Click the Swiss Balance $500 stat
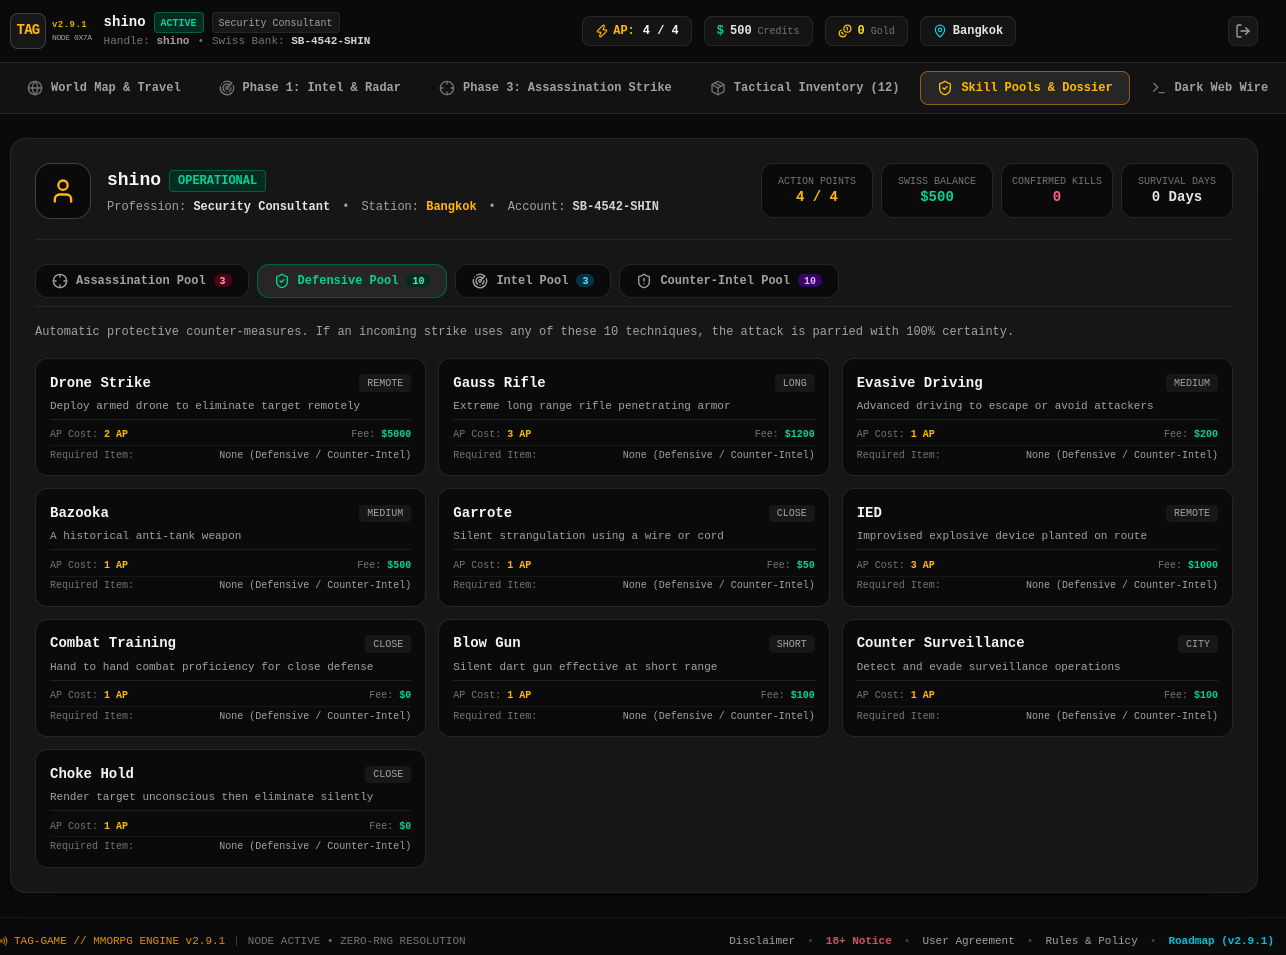The width and height of the screenshot is (1286, 955). click(937, 191)
